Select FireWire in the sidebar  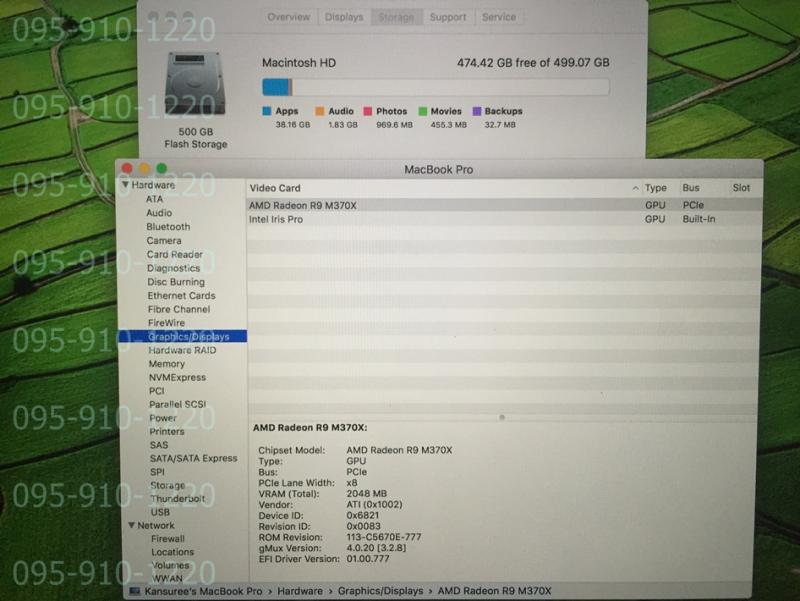[x=166, y=323]
